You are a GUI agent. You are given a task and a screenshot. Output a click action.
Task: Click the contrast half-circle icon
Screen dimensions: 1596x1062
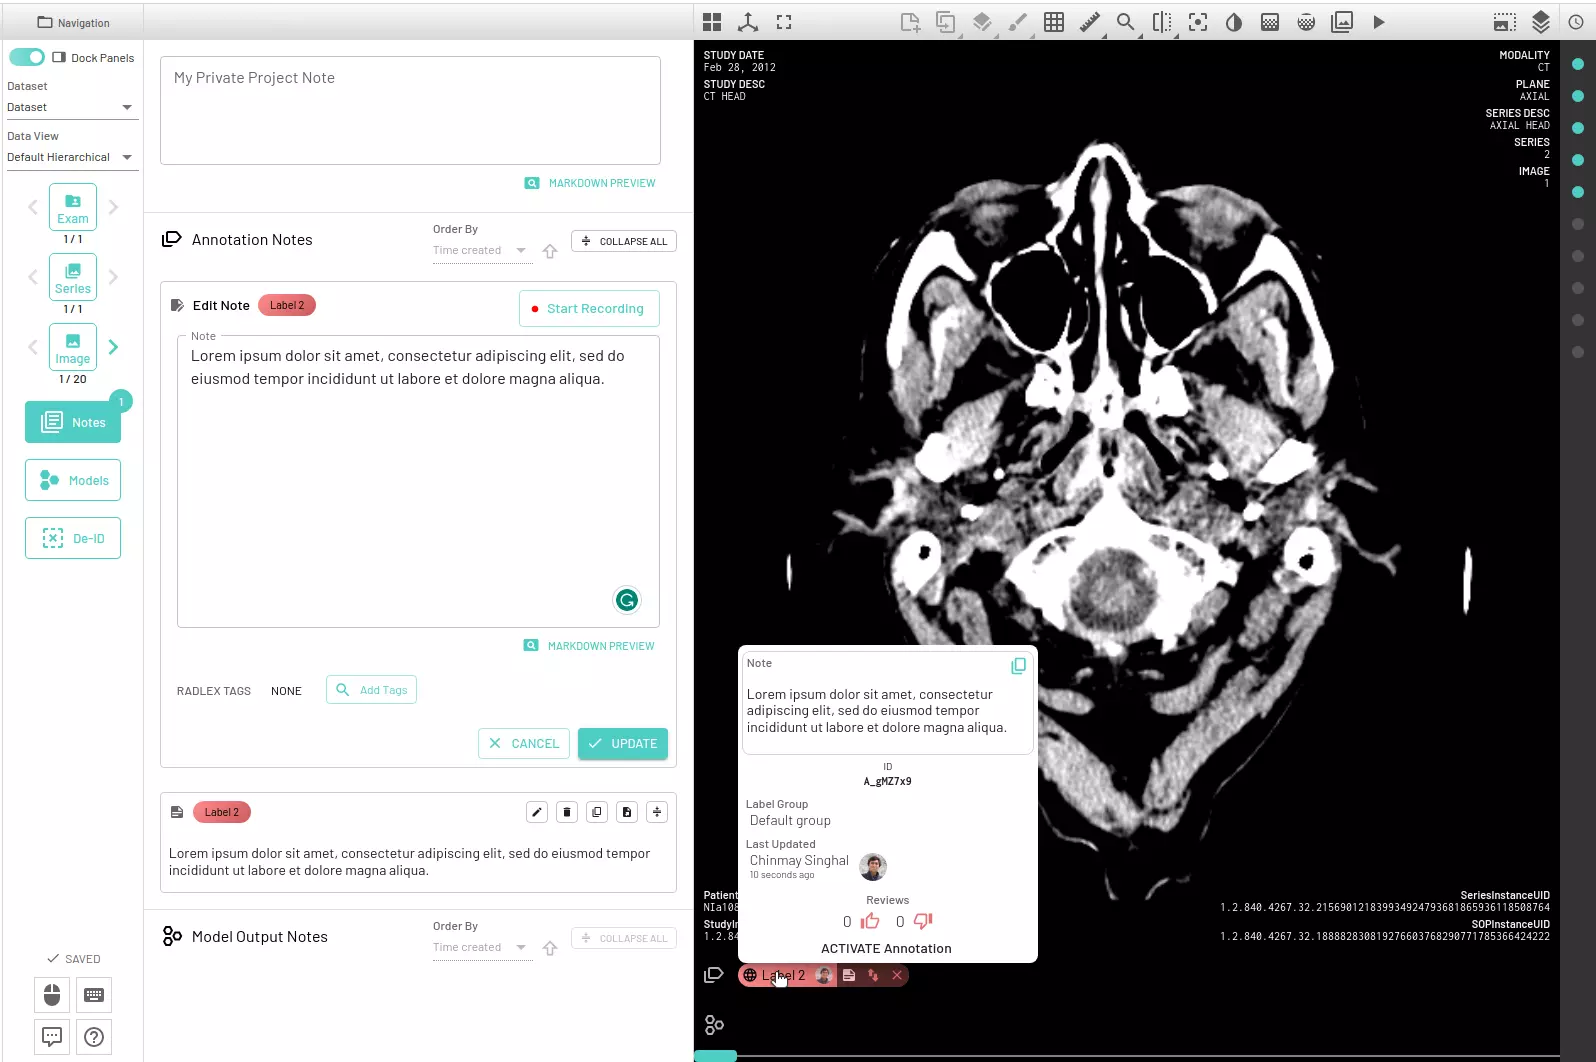tap(1234, 22)
